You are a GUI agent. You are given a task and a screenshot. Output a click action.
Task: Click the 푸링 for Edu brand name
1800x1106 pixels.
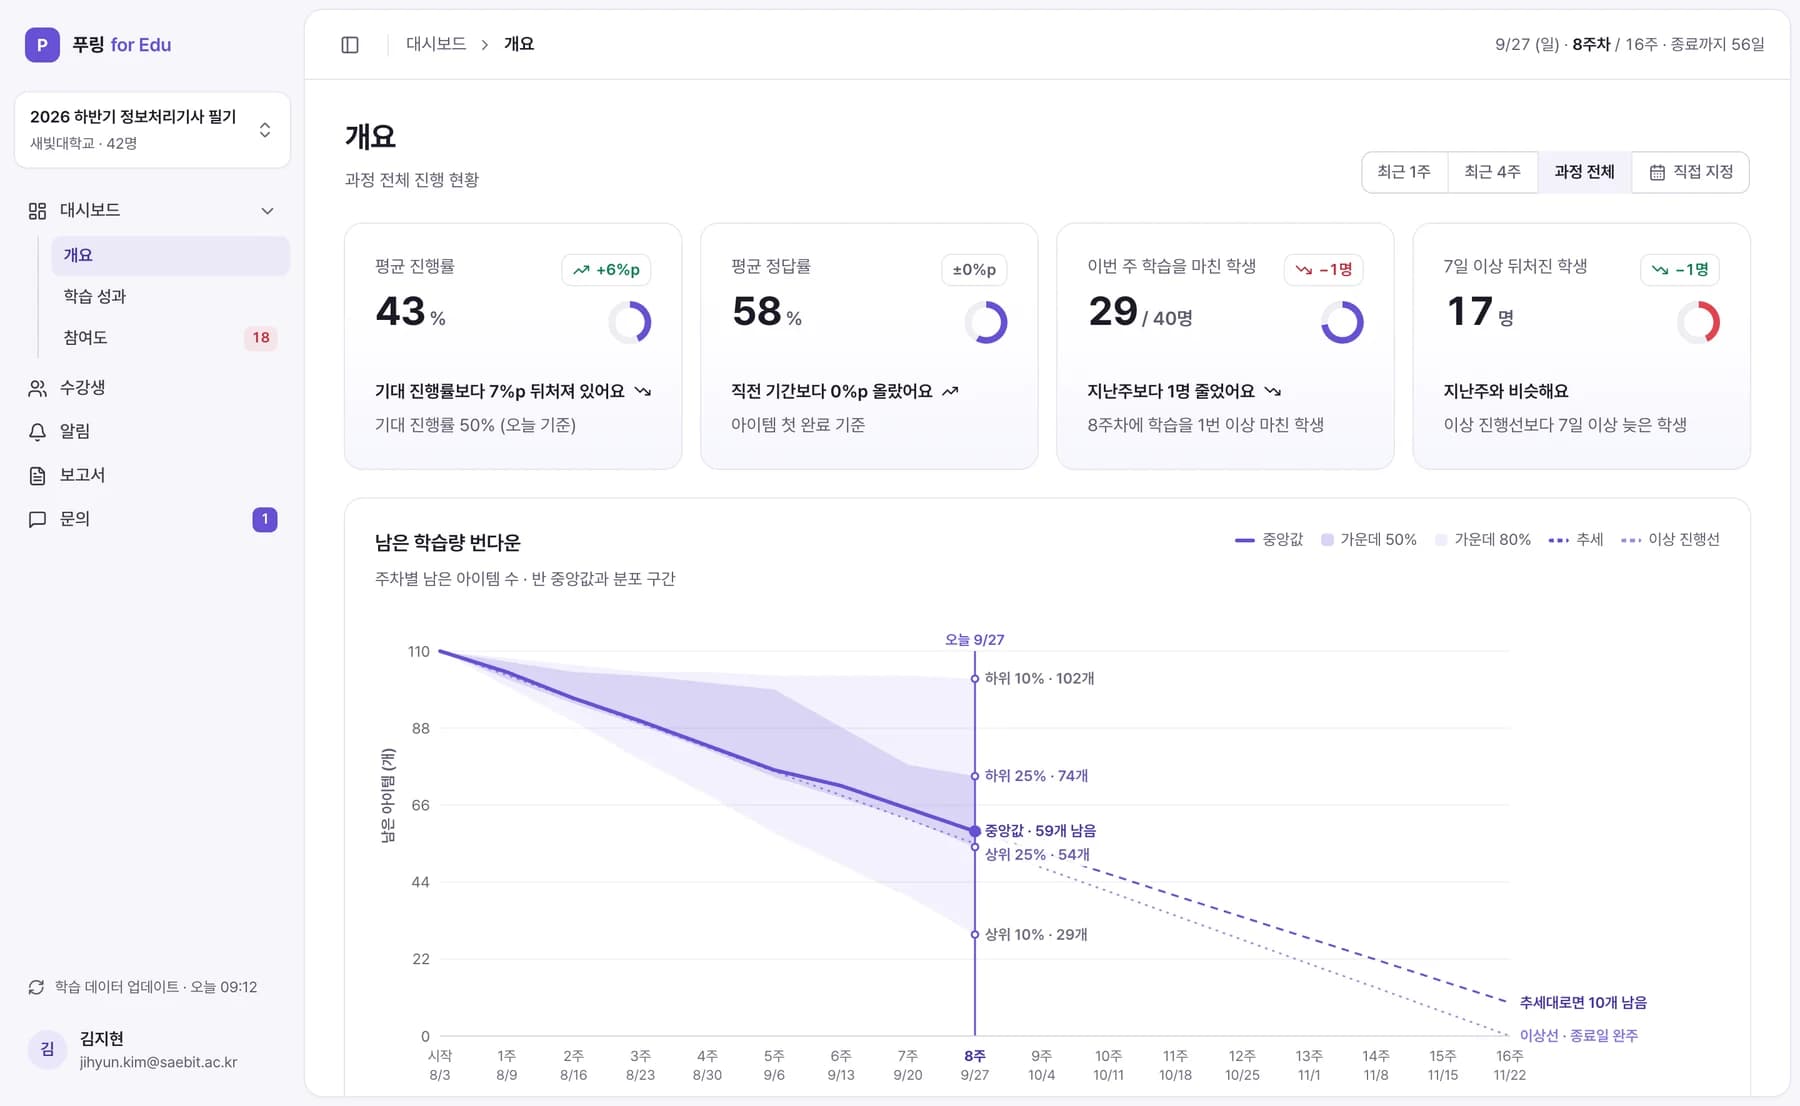coord(121,45)
